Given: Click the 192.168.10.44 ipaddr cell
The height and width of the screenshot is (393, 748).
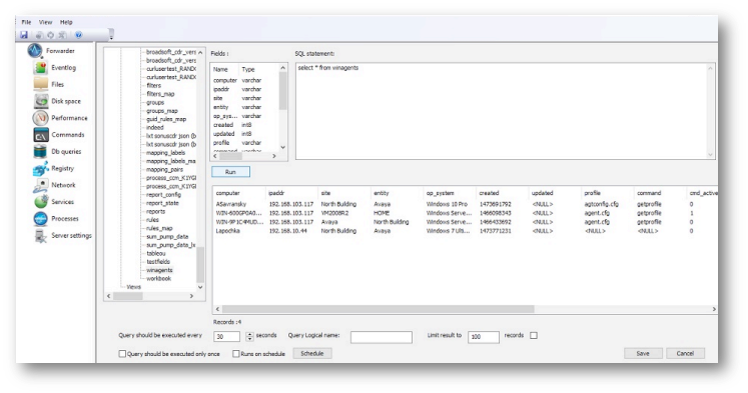Looking at the screenshot, I should coord(289,231).
